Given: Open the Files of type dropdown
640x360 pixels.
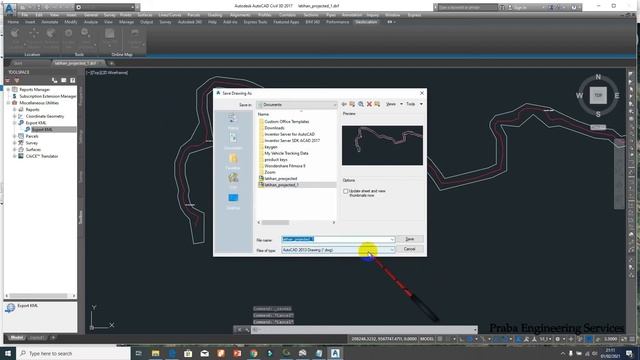Looking at the screenshot, I should point(338,249).
